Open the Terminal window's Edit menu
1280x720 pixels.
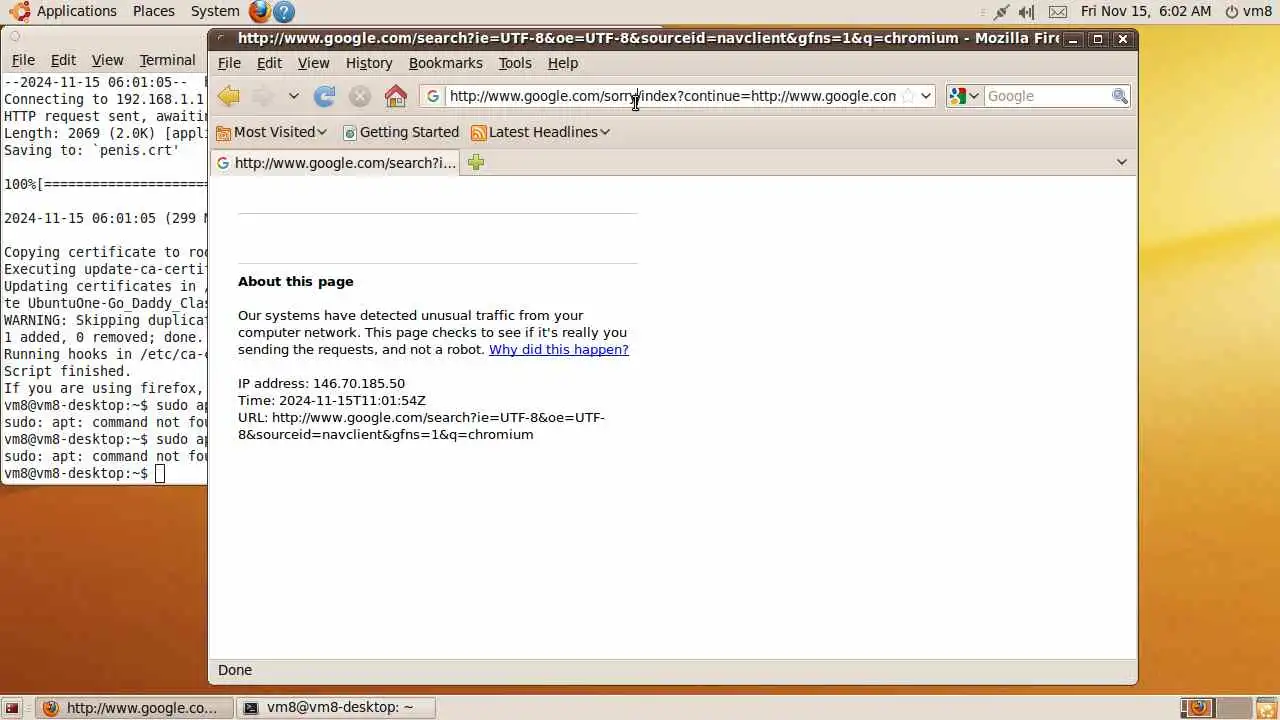(63, 60)
